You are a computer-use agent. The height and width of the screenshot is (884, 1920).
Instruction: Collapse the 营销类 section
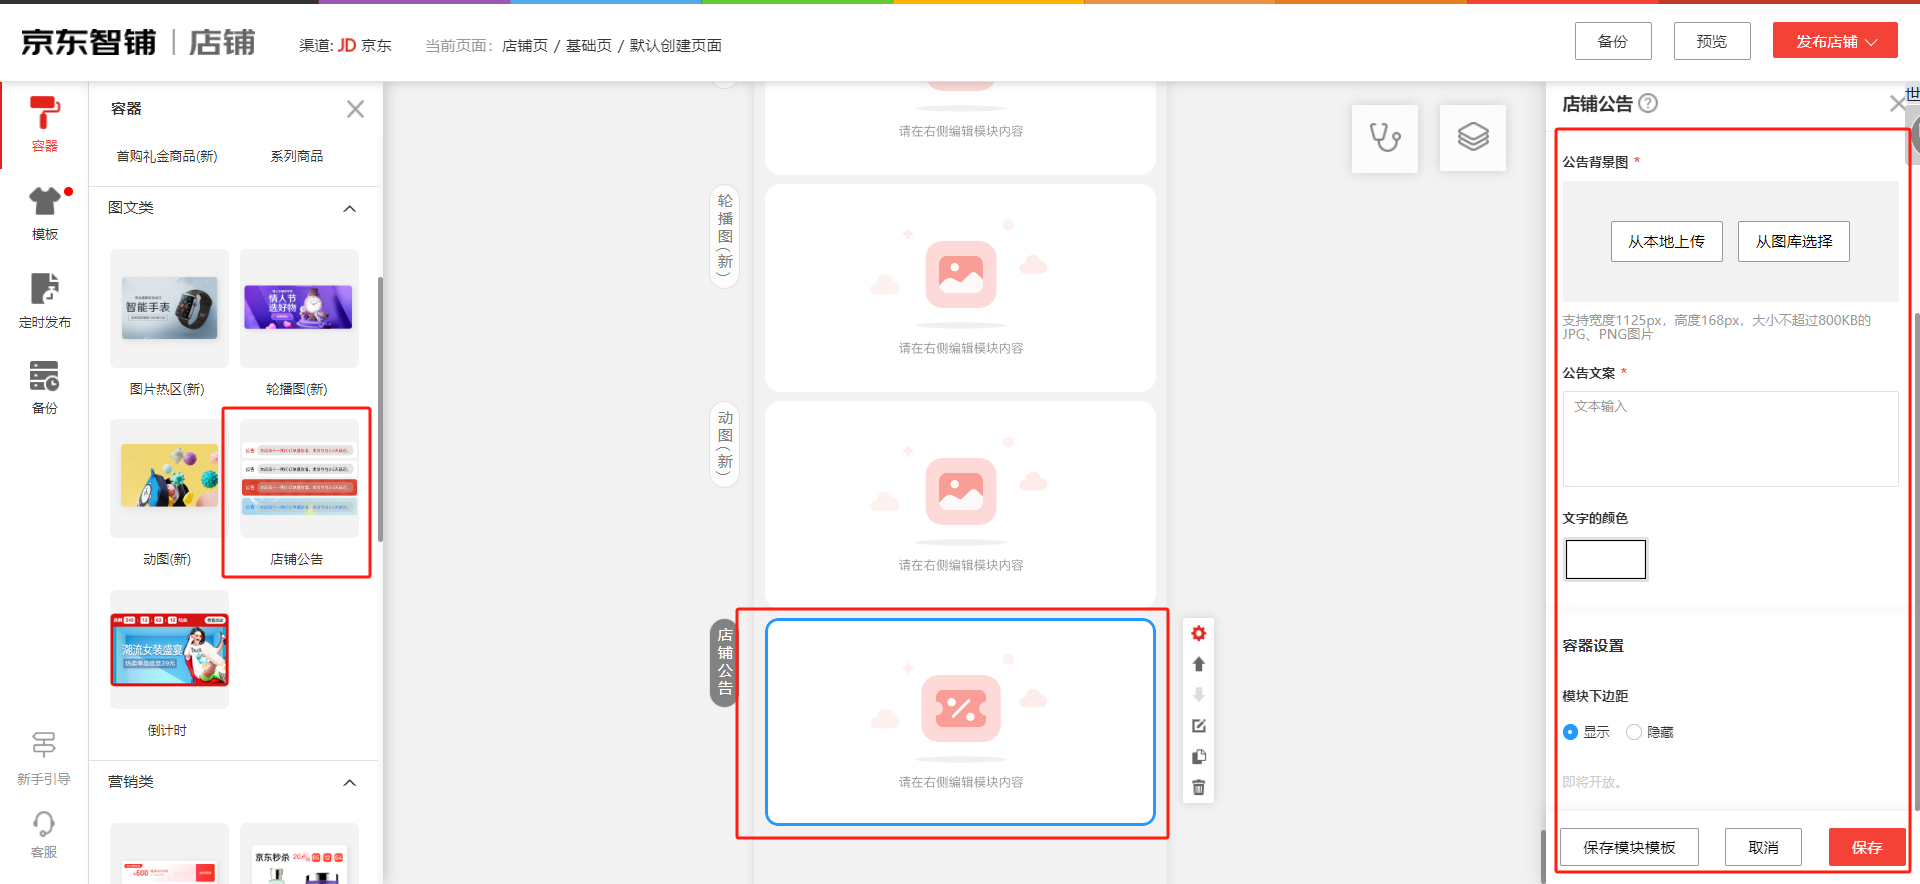349,782
